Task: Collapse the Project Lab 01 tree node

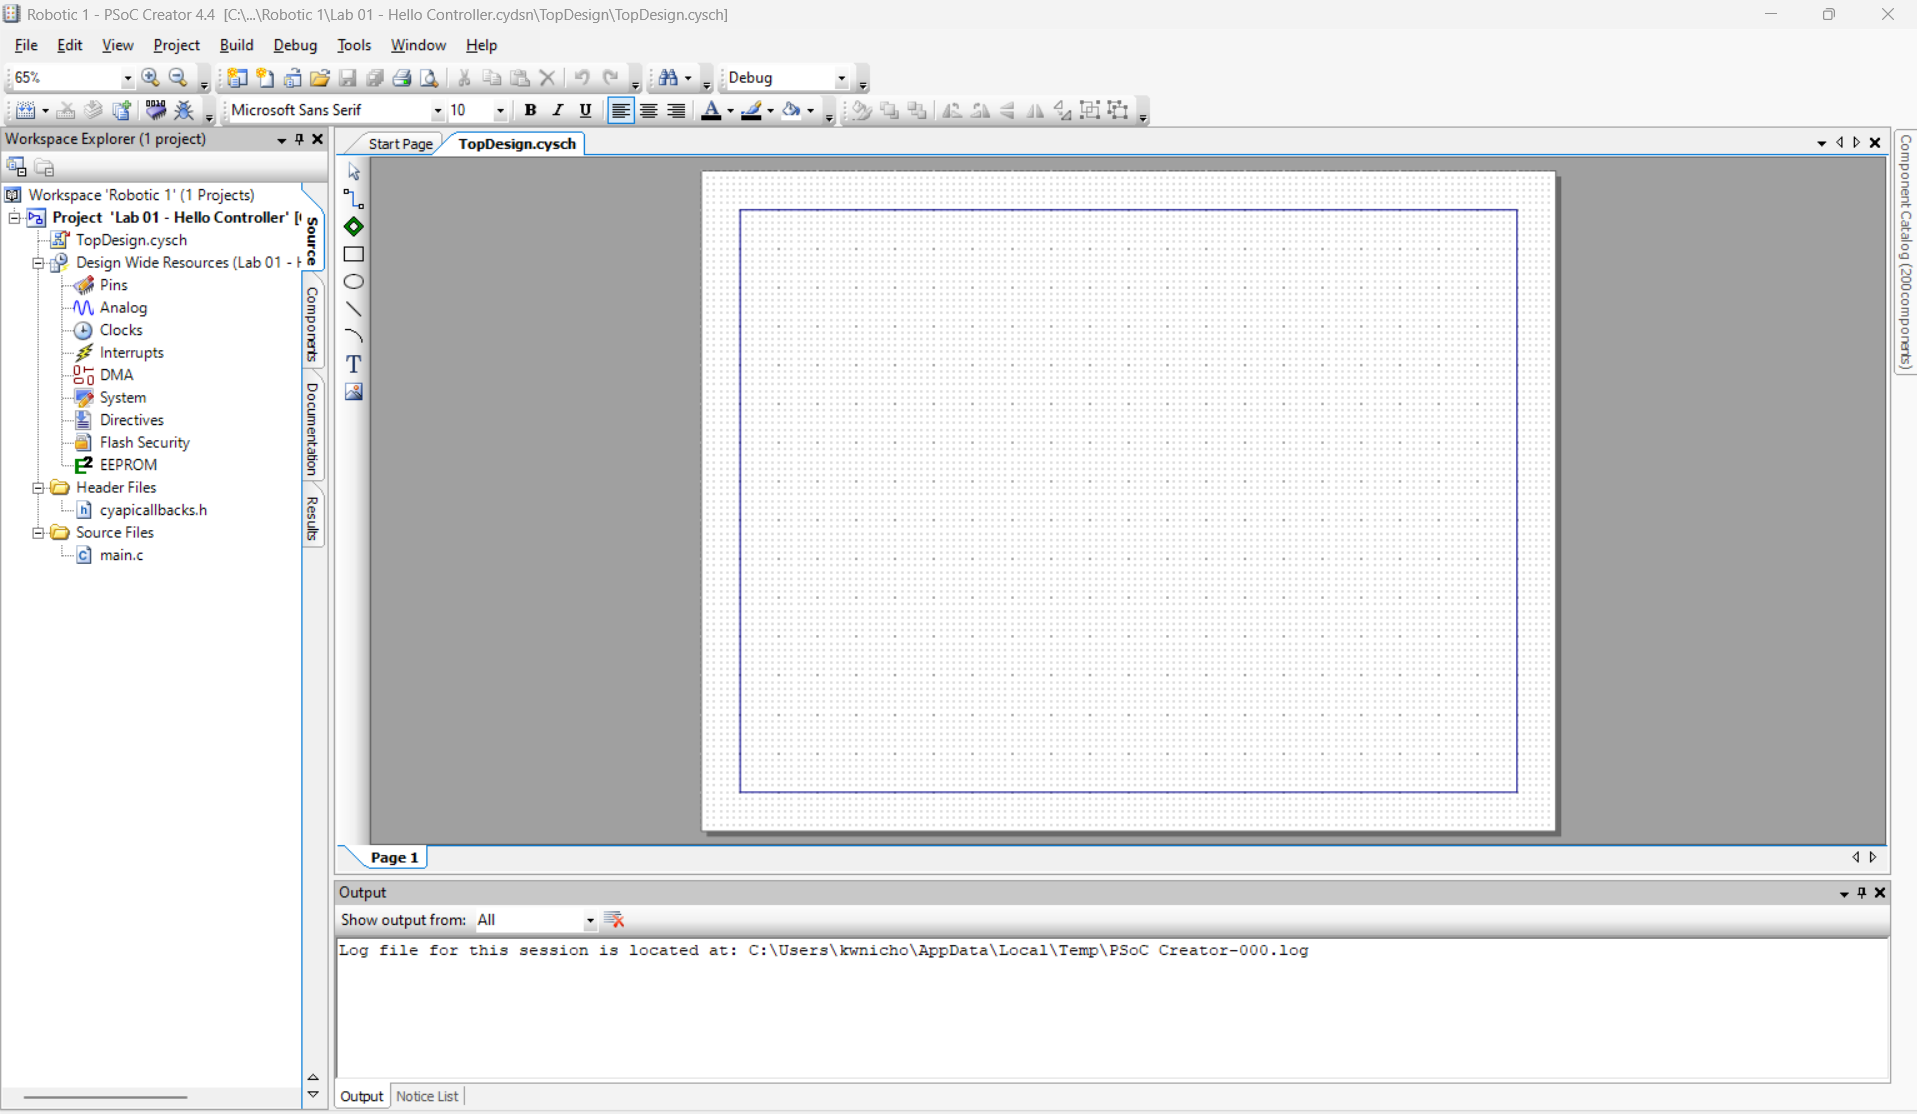Action: pyautogui.click(x=14, y=218)
